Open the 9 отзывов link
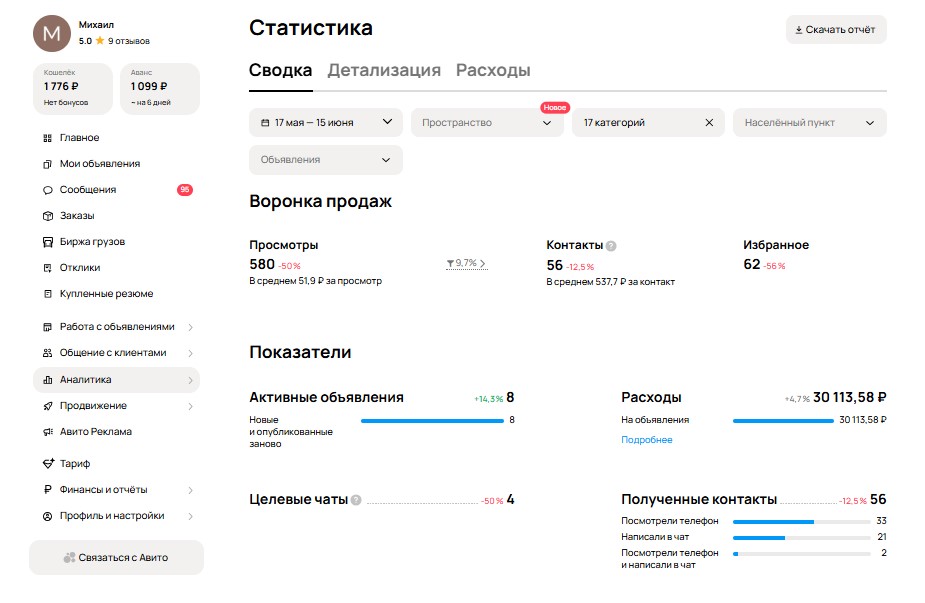Image resolution: width=925 pixels, height=603 pixels. [x=129, y=41]
